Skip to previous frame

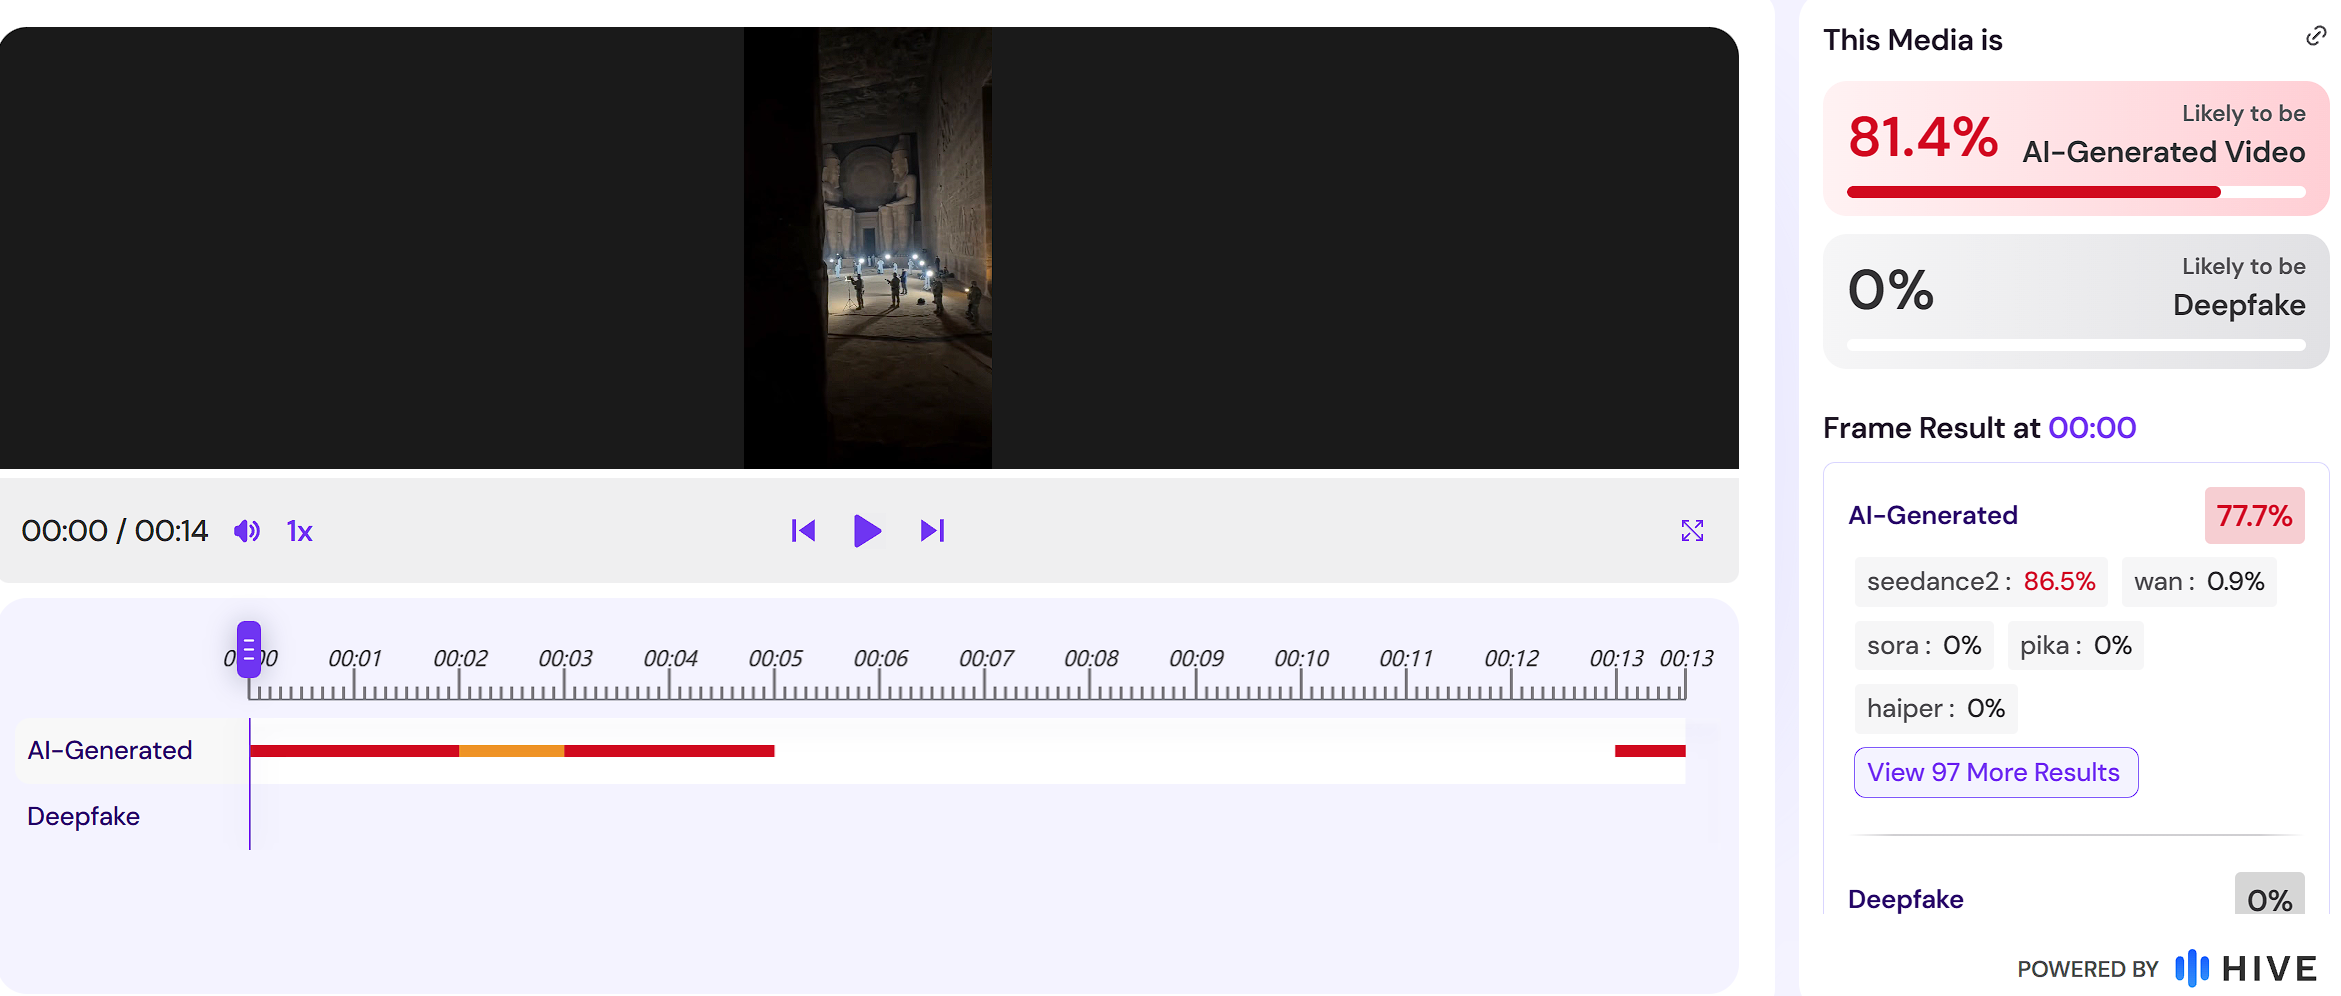[803, 530]
